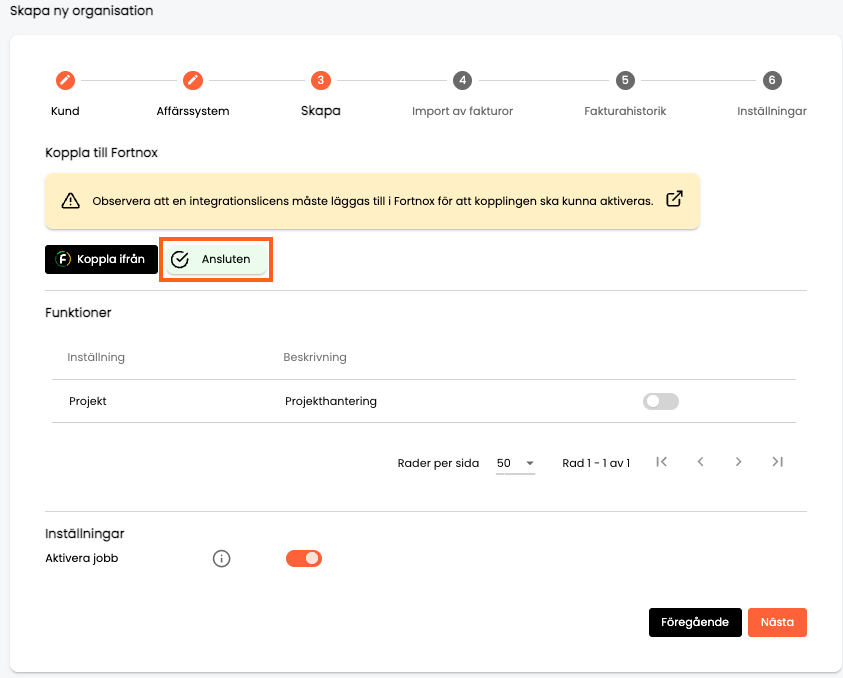Click the Observera integrationslicens warning text

click(373, 201)
